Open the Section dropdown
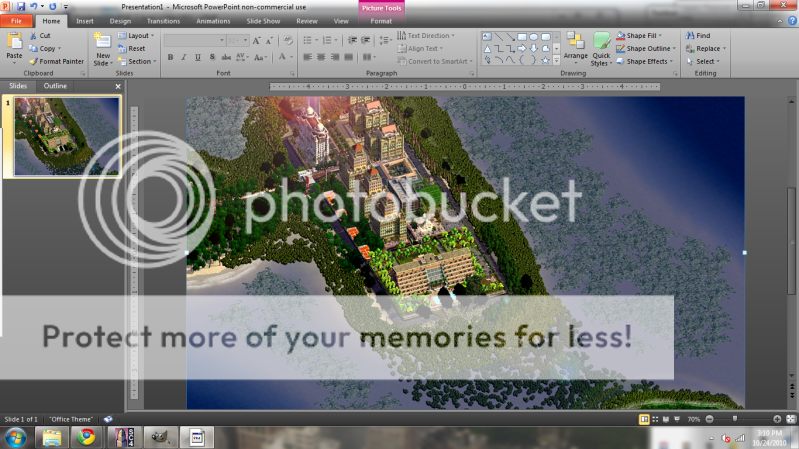The height and width of the screenshot is (449, 799). click(137, 61)
